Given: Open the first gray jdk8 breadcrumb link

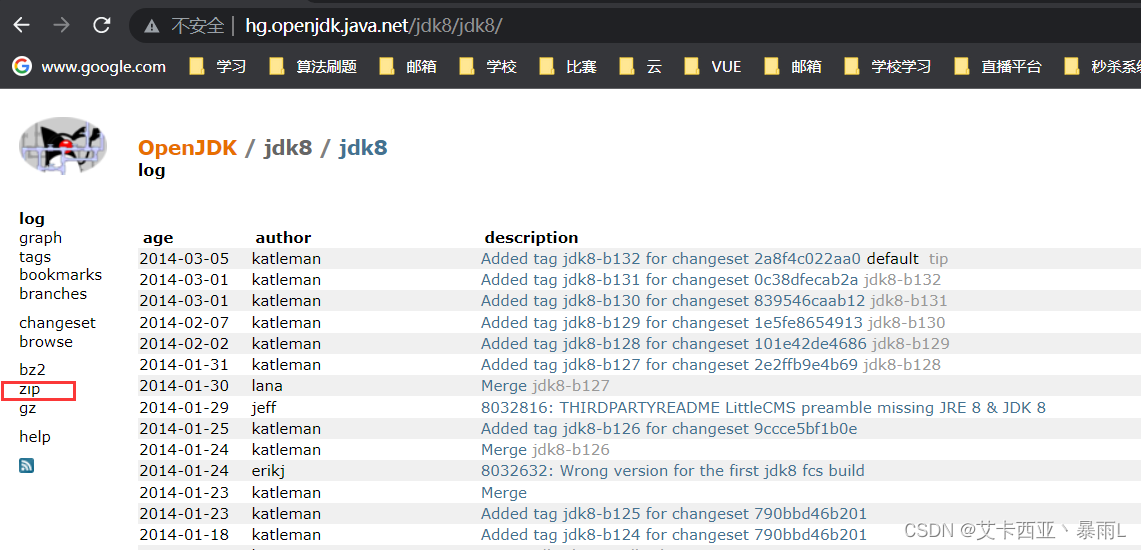Looking at the screenshot, I should pyautogui.click(x=287, y=148).
